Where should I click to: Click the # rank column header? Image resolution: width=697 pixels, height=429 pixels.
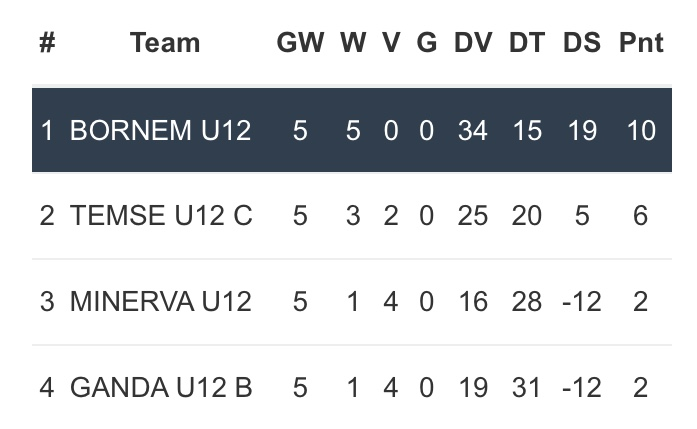(x=47, y=43)
